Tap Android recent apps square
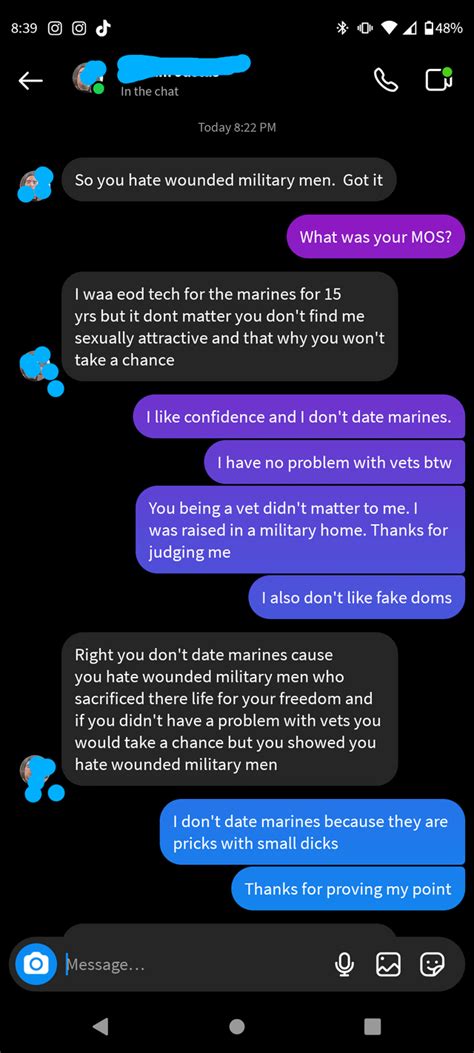Screen dimensions: 474x1053 pos(372,1025)
